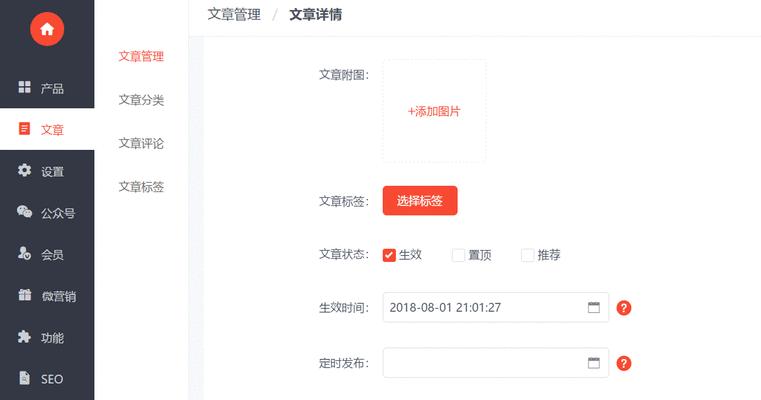Click the 文章状态 label

pos(344,254)
